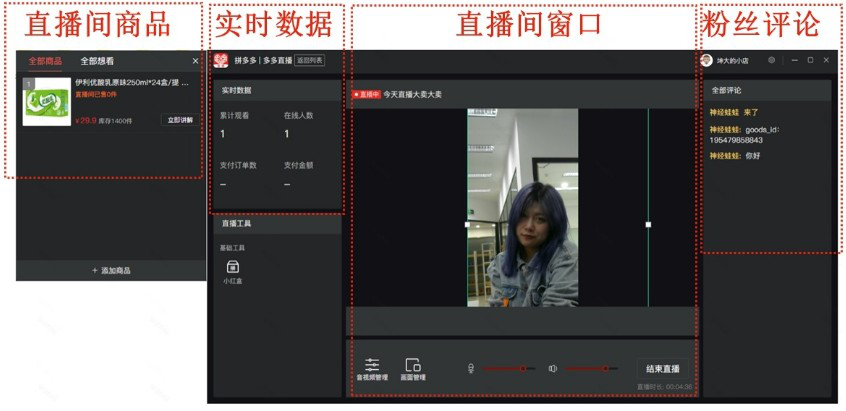
Task: Click the 直播时长 00:04:36 timer
Action: [x=664, y=387]
